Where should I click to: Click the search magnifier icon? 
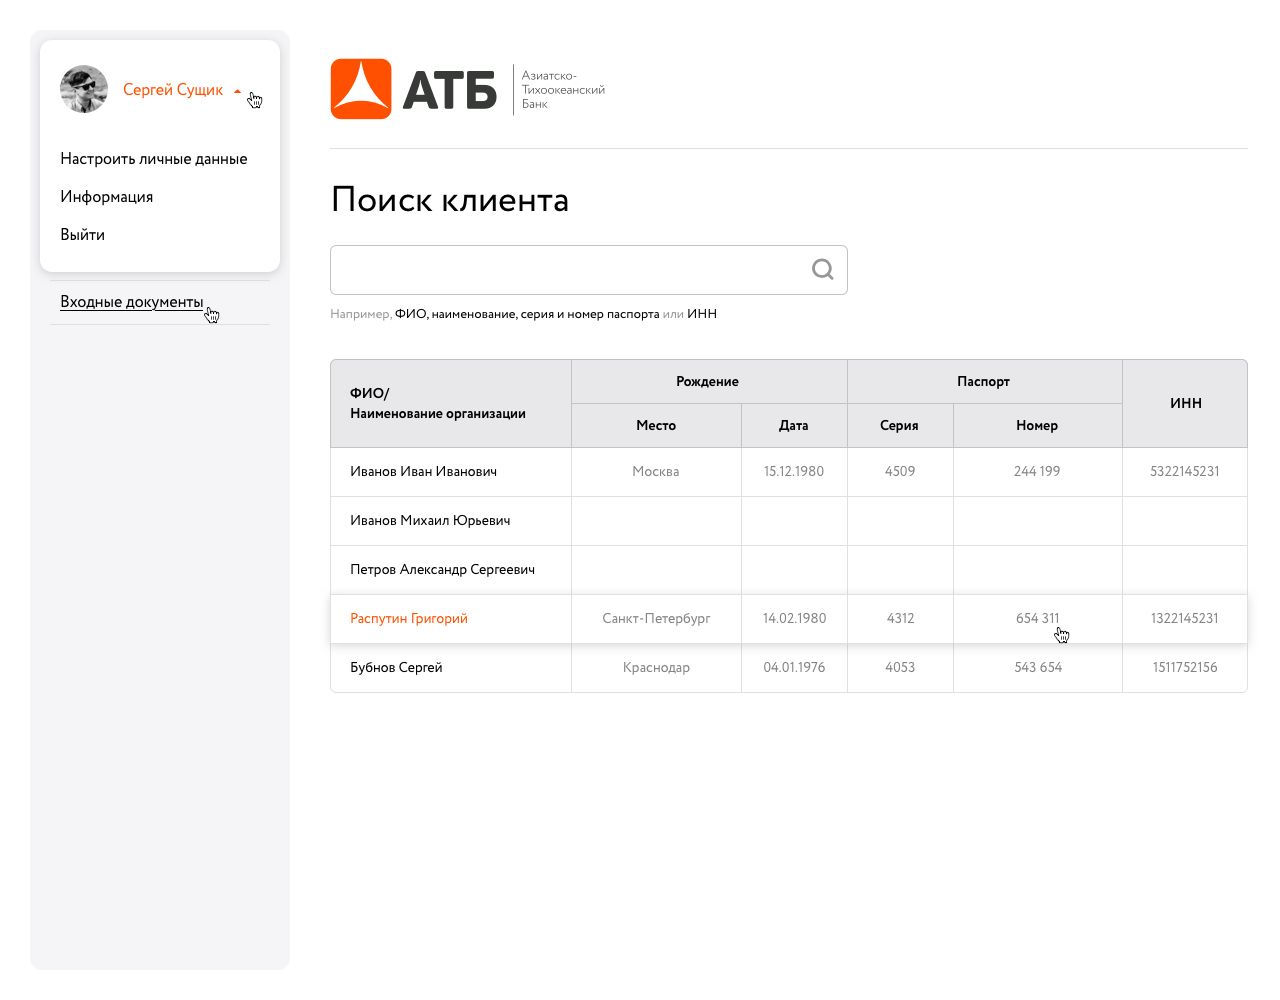click(822, 269)
